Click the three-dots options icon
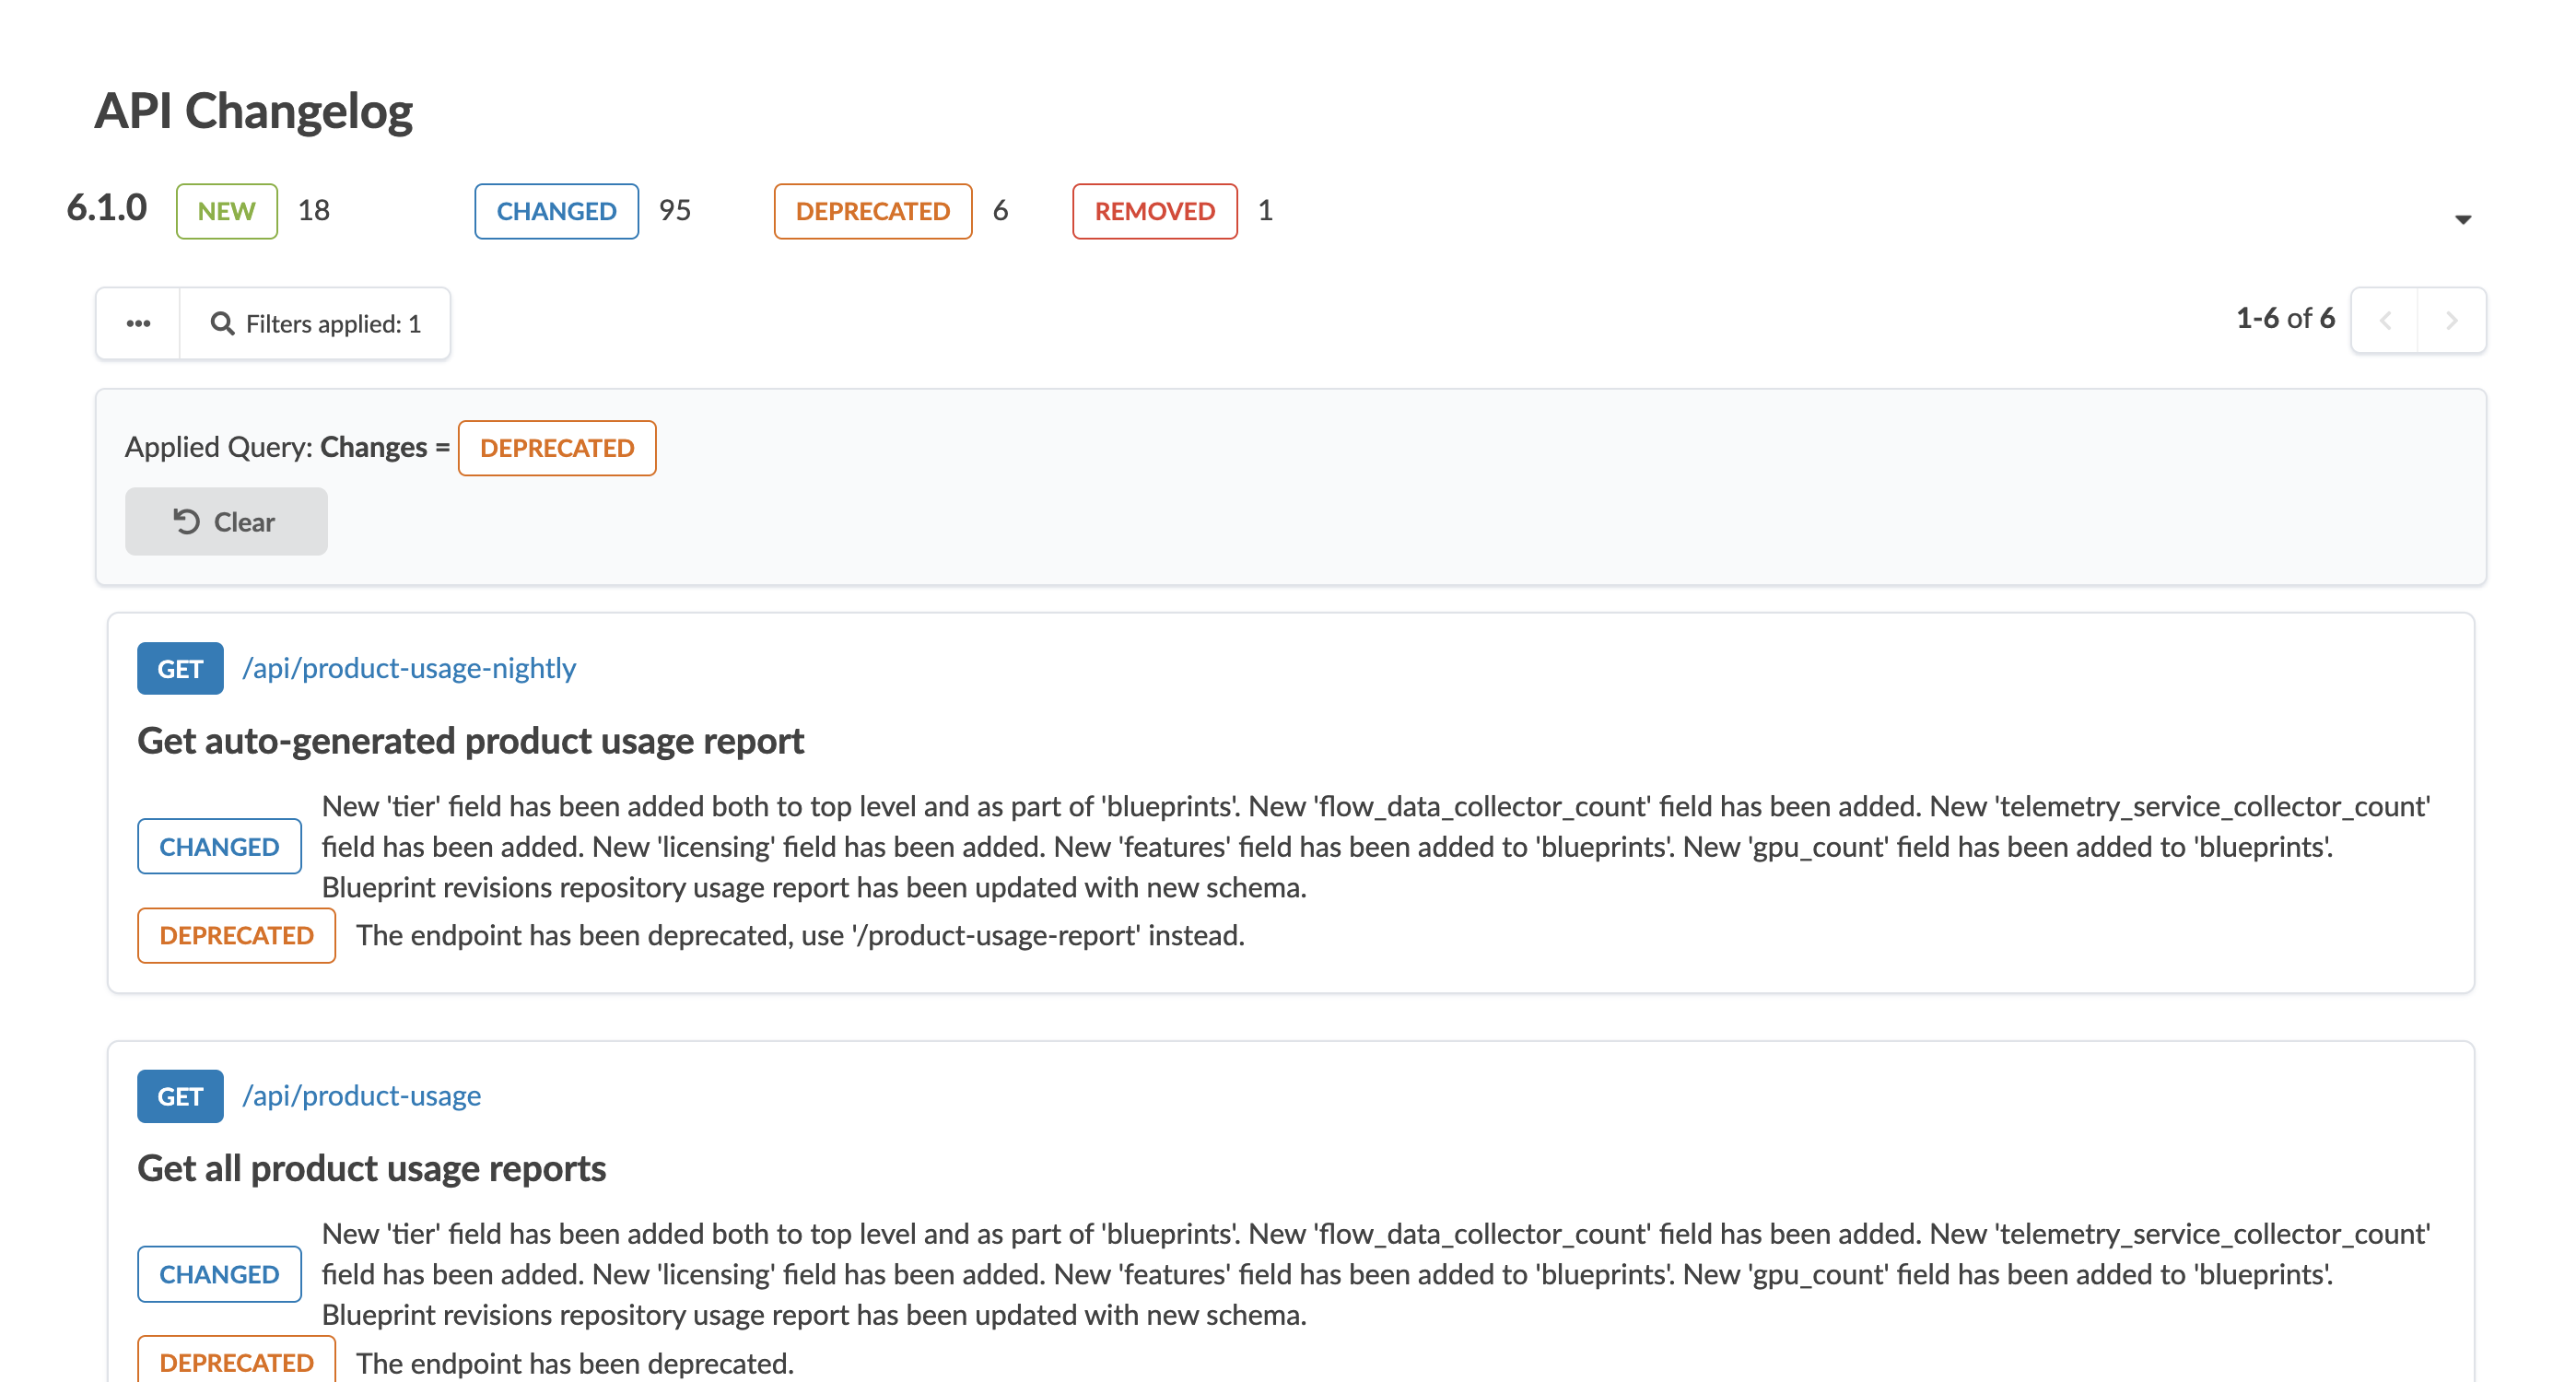This screenshot has width=2576, height=1382. point(138,323)
